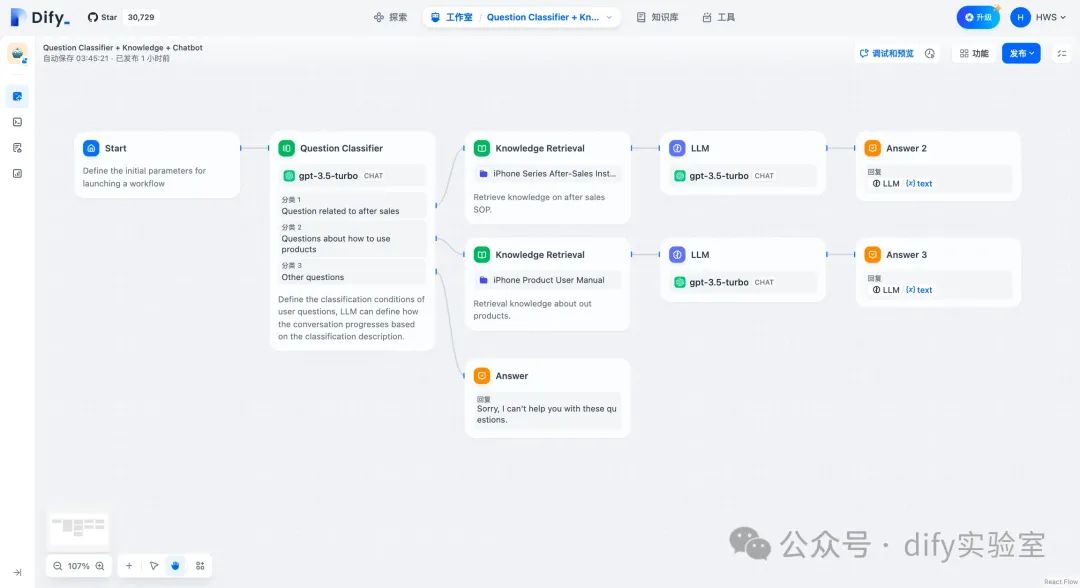Open the 知识库 (Knowledge) tab
1080x588 pixels.
[x=657, y=17]
